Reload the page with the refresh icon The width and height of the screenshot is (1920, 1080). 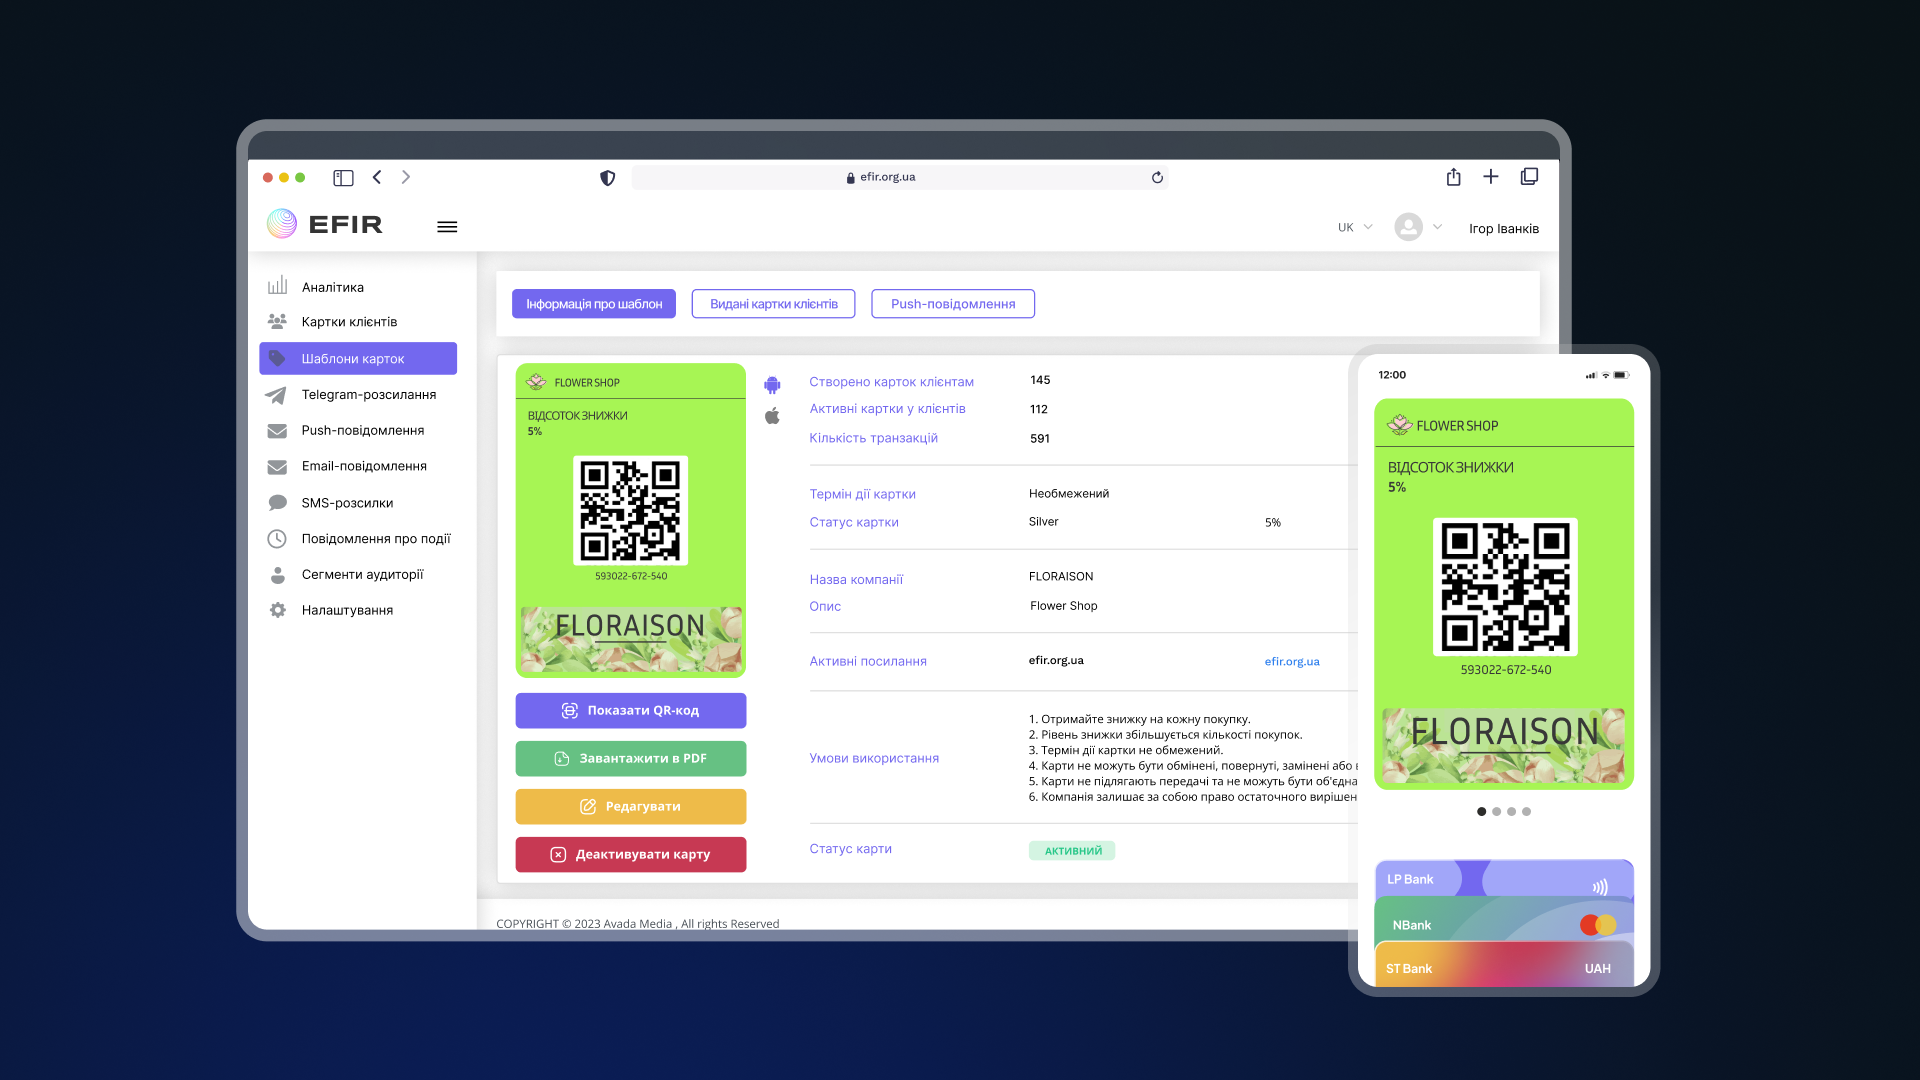point(1157,178)
